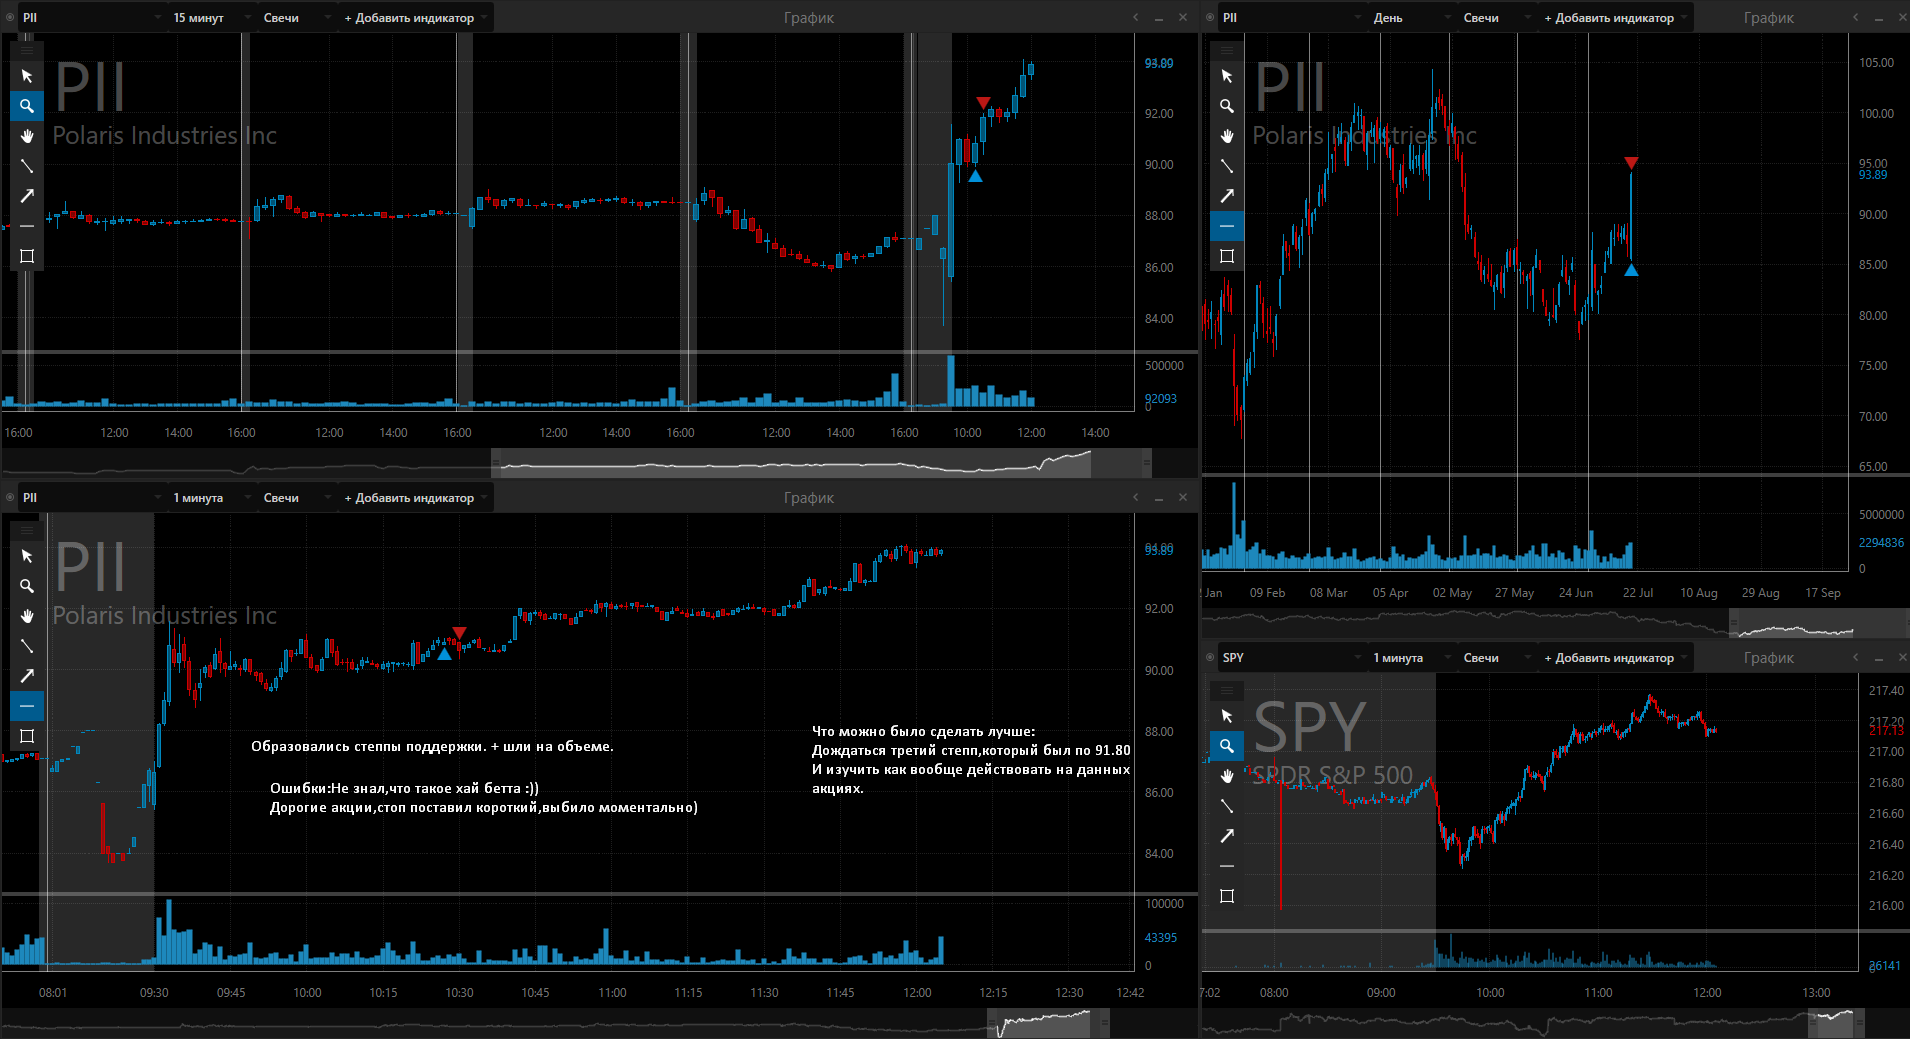Expand 'Добавить индикатор' in 15-minute PII chart
The height and width of the screenshot is (1039, 1910).
tap(415, 17)
